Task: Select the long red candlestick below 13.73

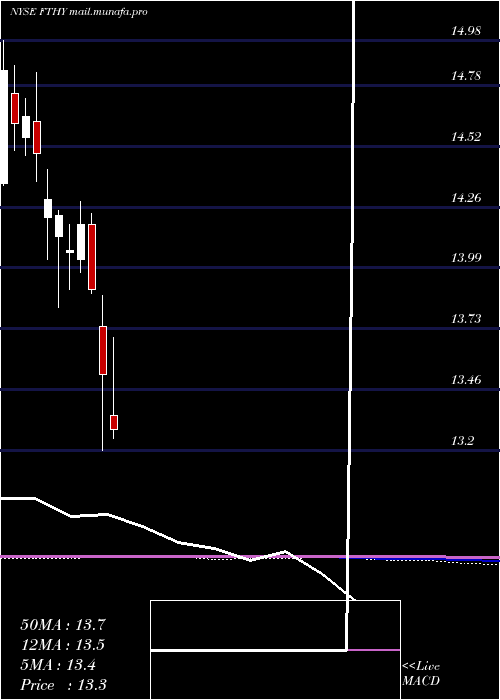Action: point(103,350)
